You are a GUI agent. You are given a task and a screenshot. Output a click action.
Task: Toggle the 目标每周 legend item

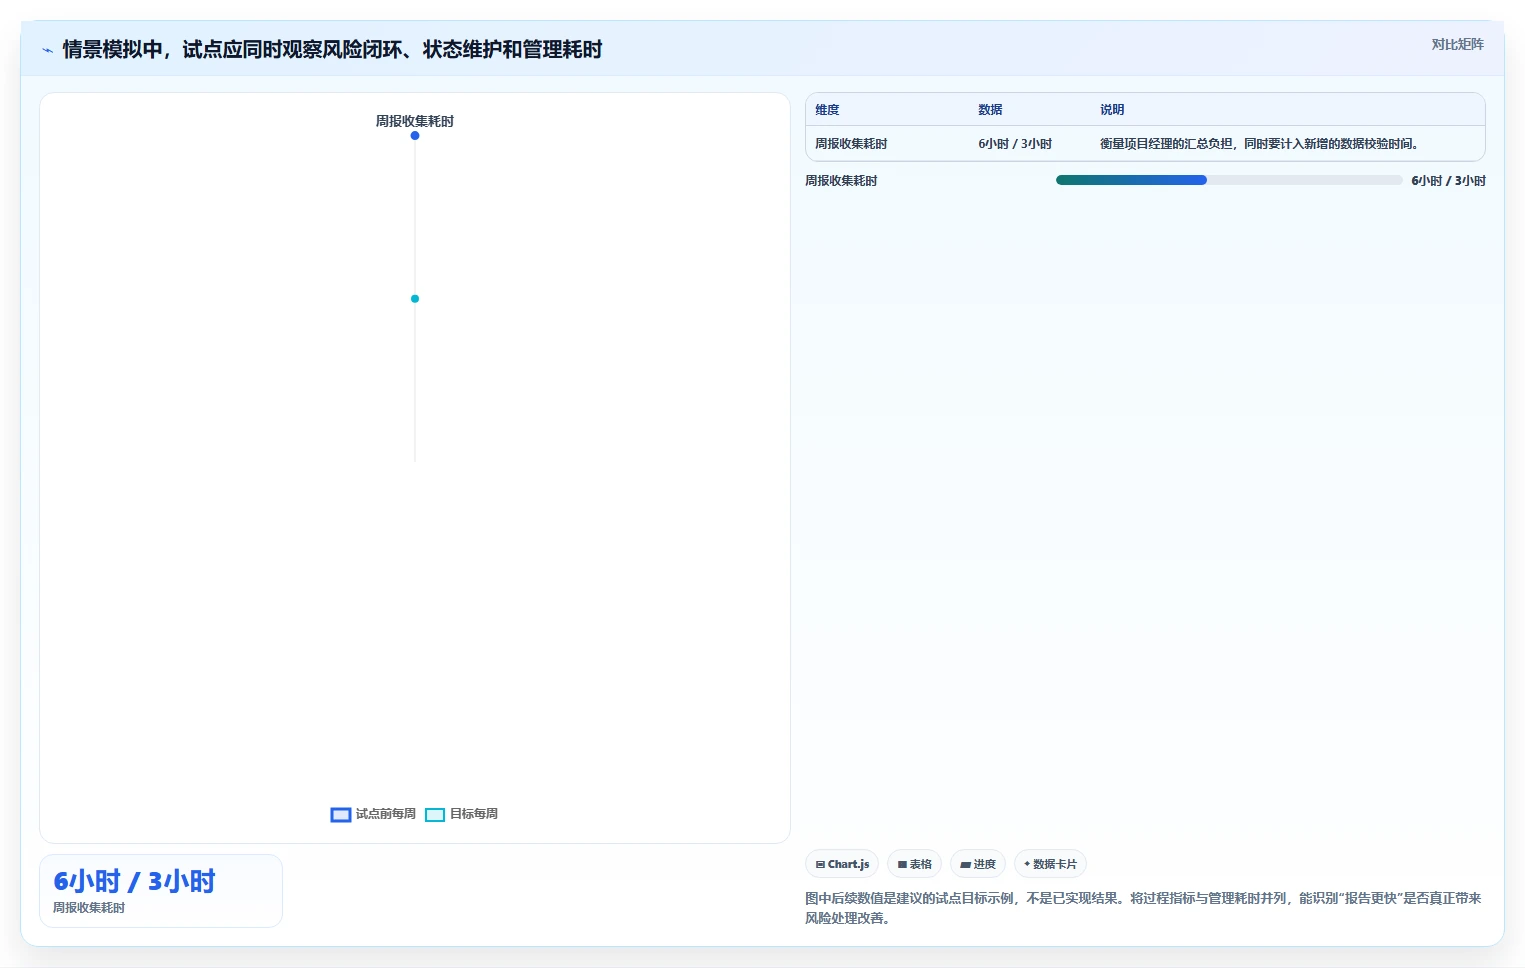(x=461, y=814)
